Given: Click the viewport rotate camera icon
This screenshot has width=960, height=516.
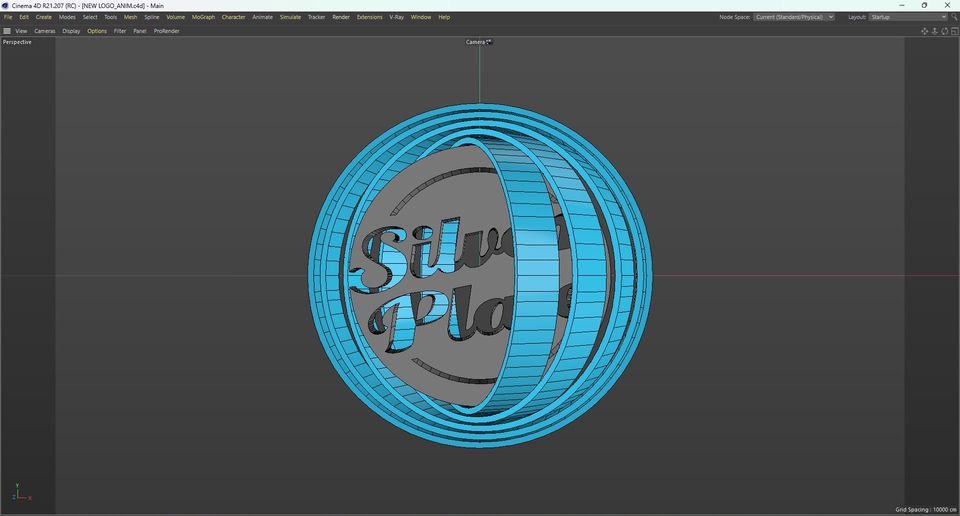Looking at the screenshot, I should pos(945,31).
